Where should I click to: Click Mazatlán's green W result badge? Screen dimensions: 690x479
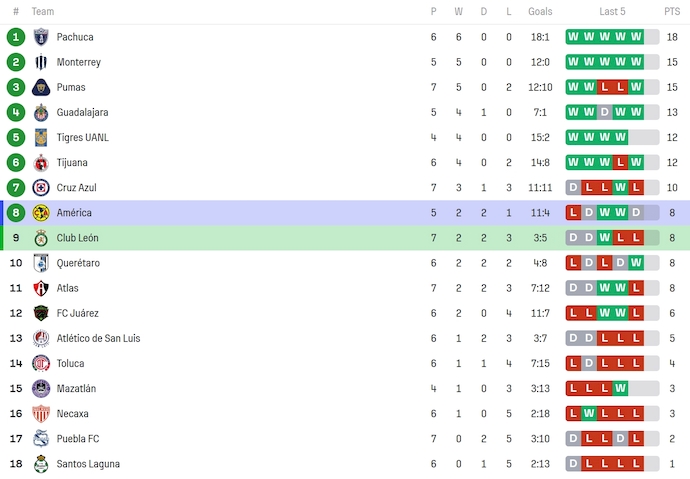[620, 388]
